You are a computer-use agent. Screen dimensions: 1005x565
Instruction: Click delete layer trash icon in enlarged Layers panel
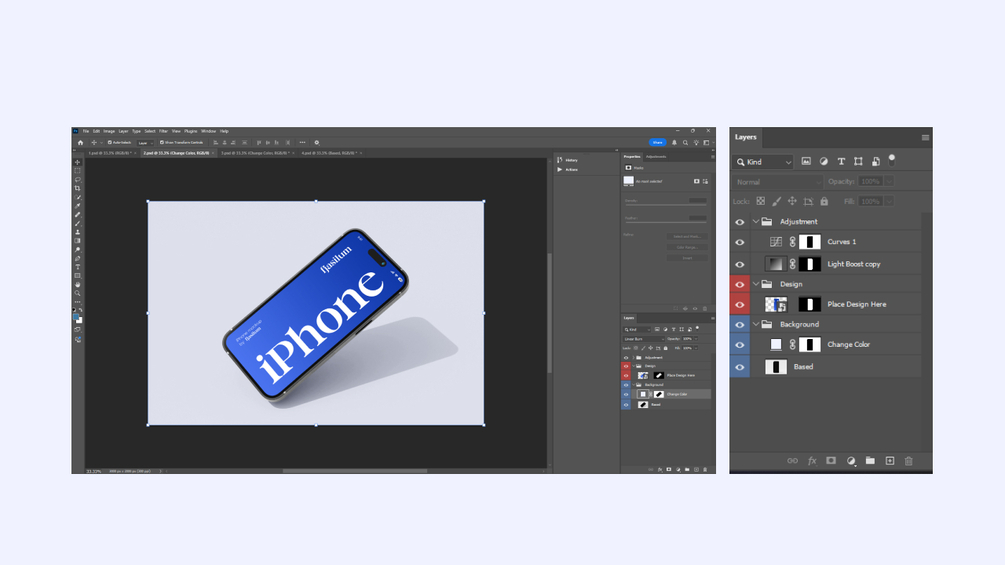(908, 461)
